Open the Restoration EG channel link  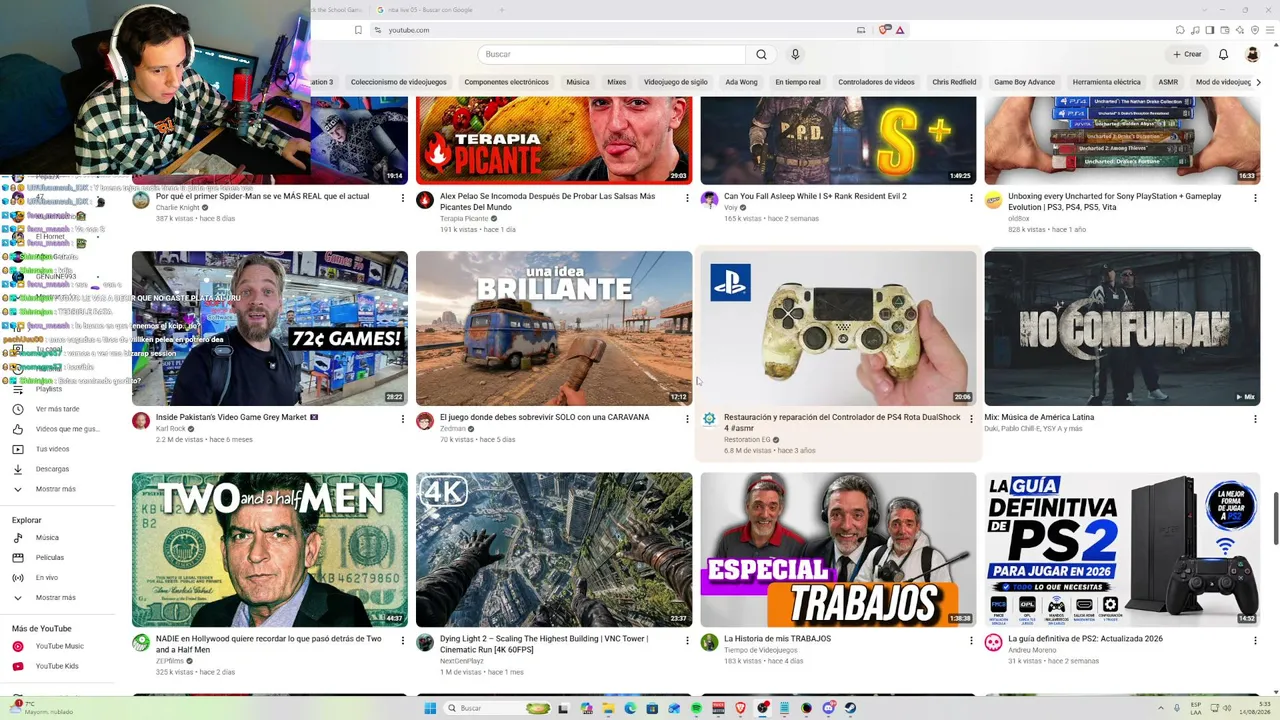point(747,439)
